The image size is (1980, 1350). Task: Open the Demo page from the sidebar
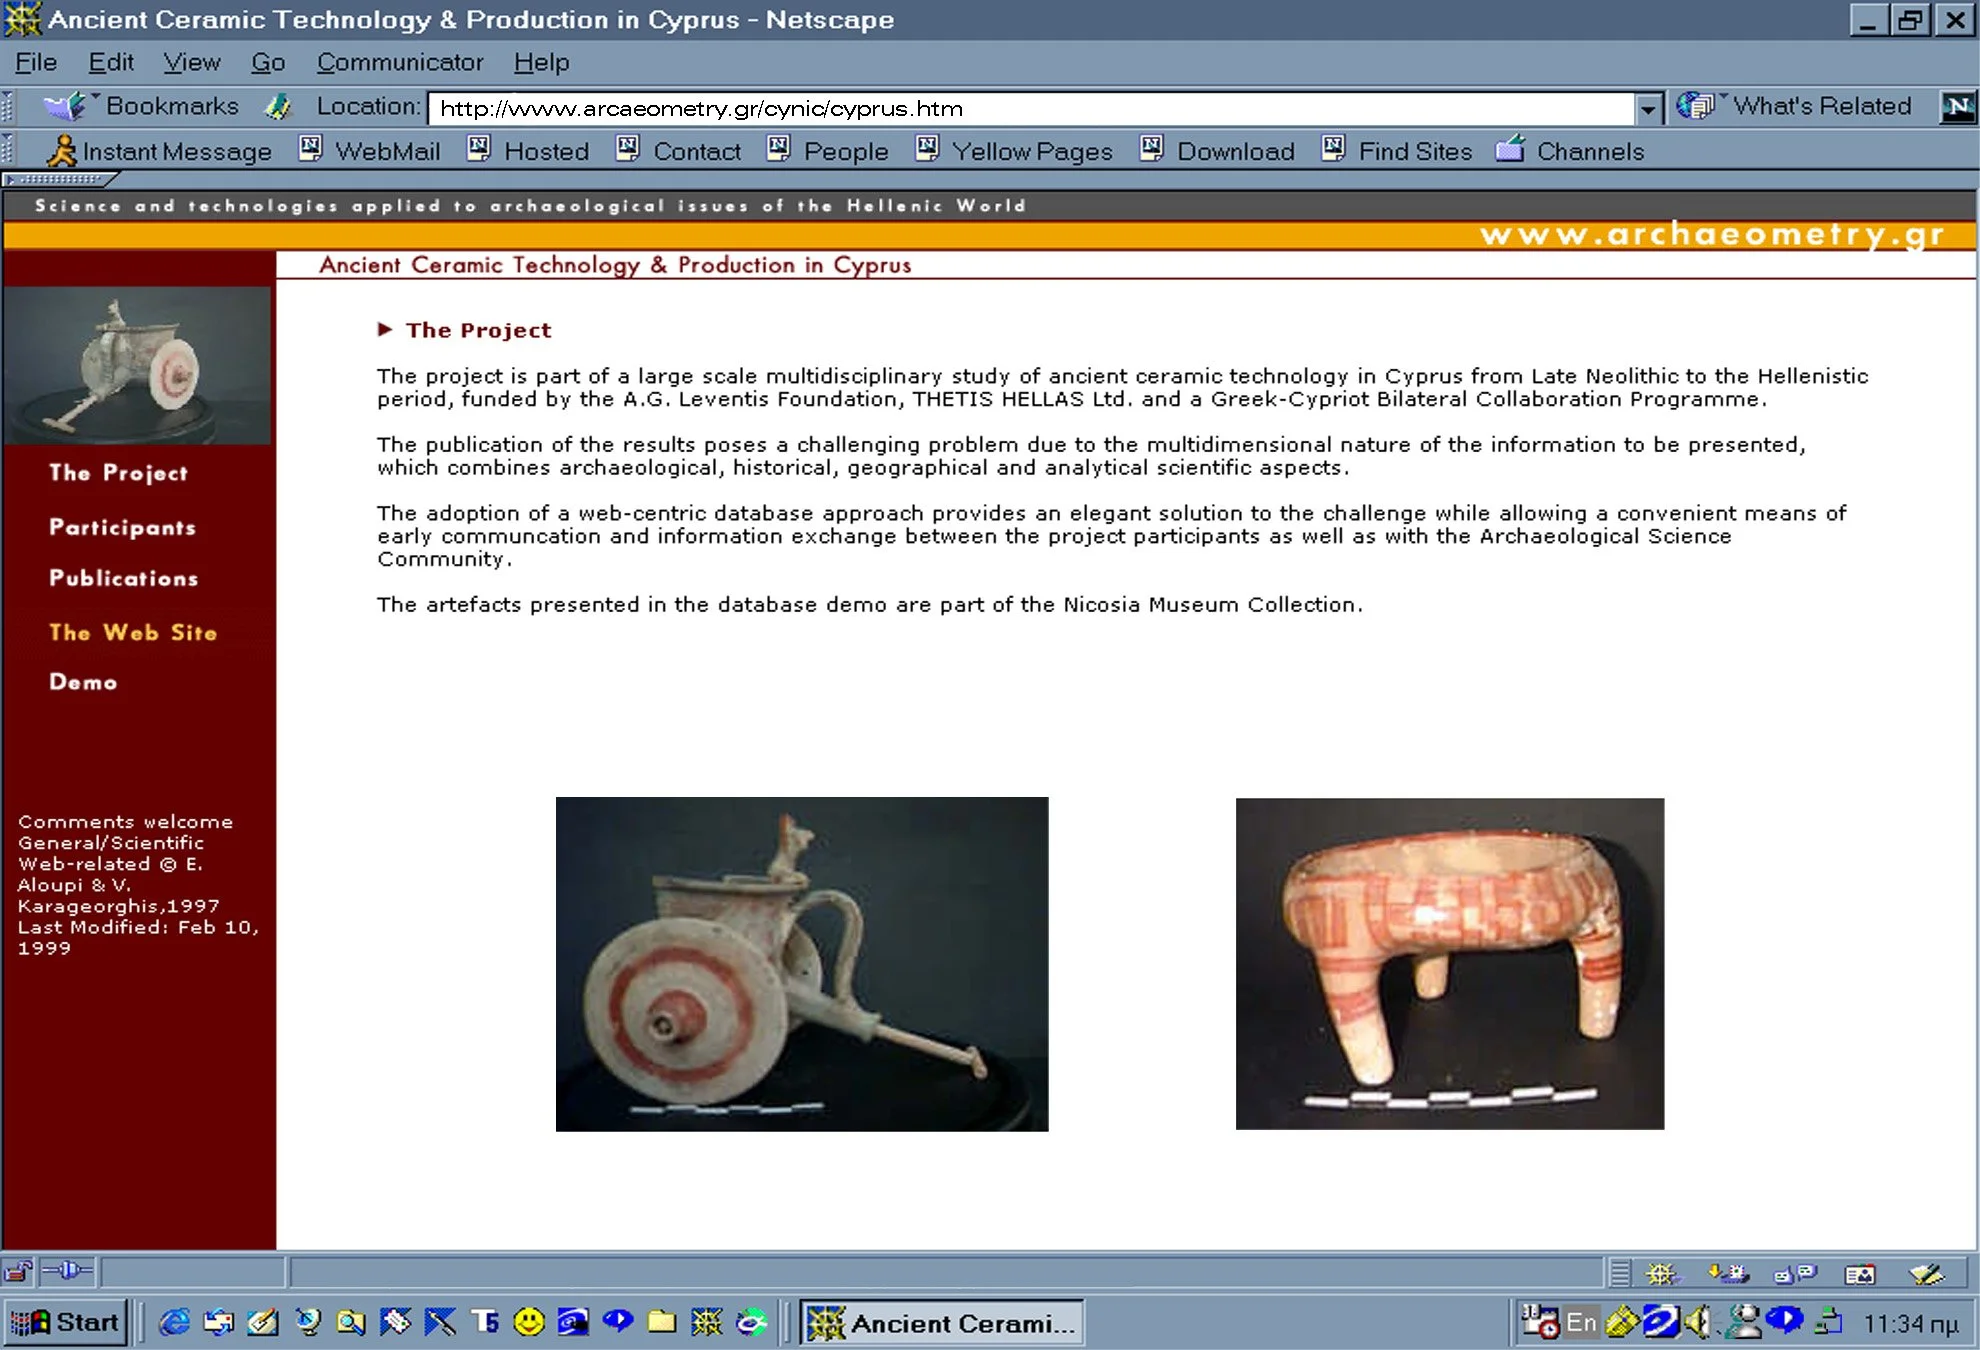point(83,682)
